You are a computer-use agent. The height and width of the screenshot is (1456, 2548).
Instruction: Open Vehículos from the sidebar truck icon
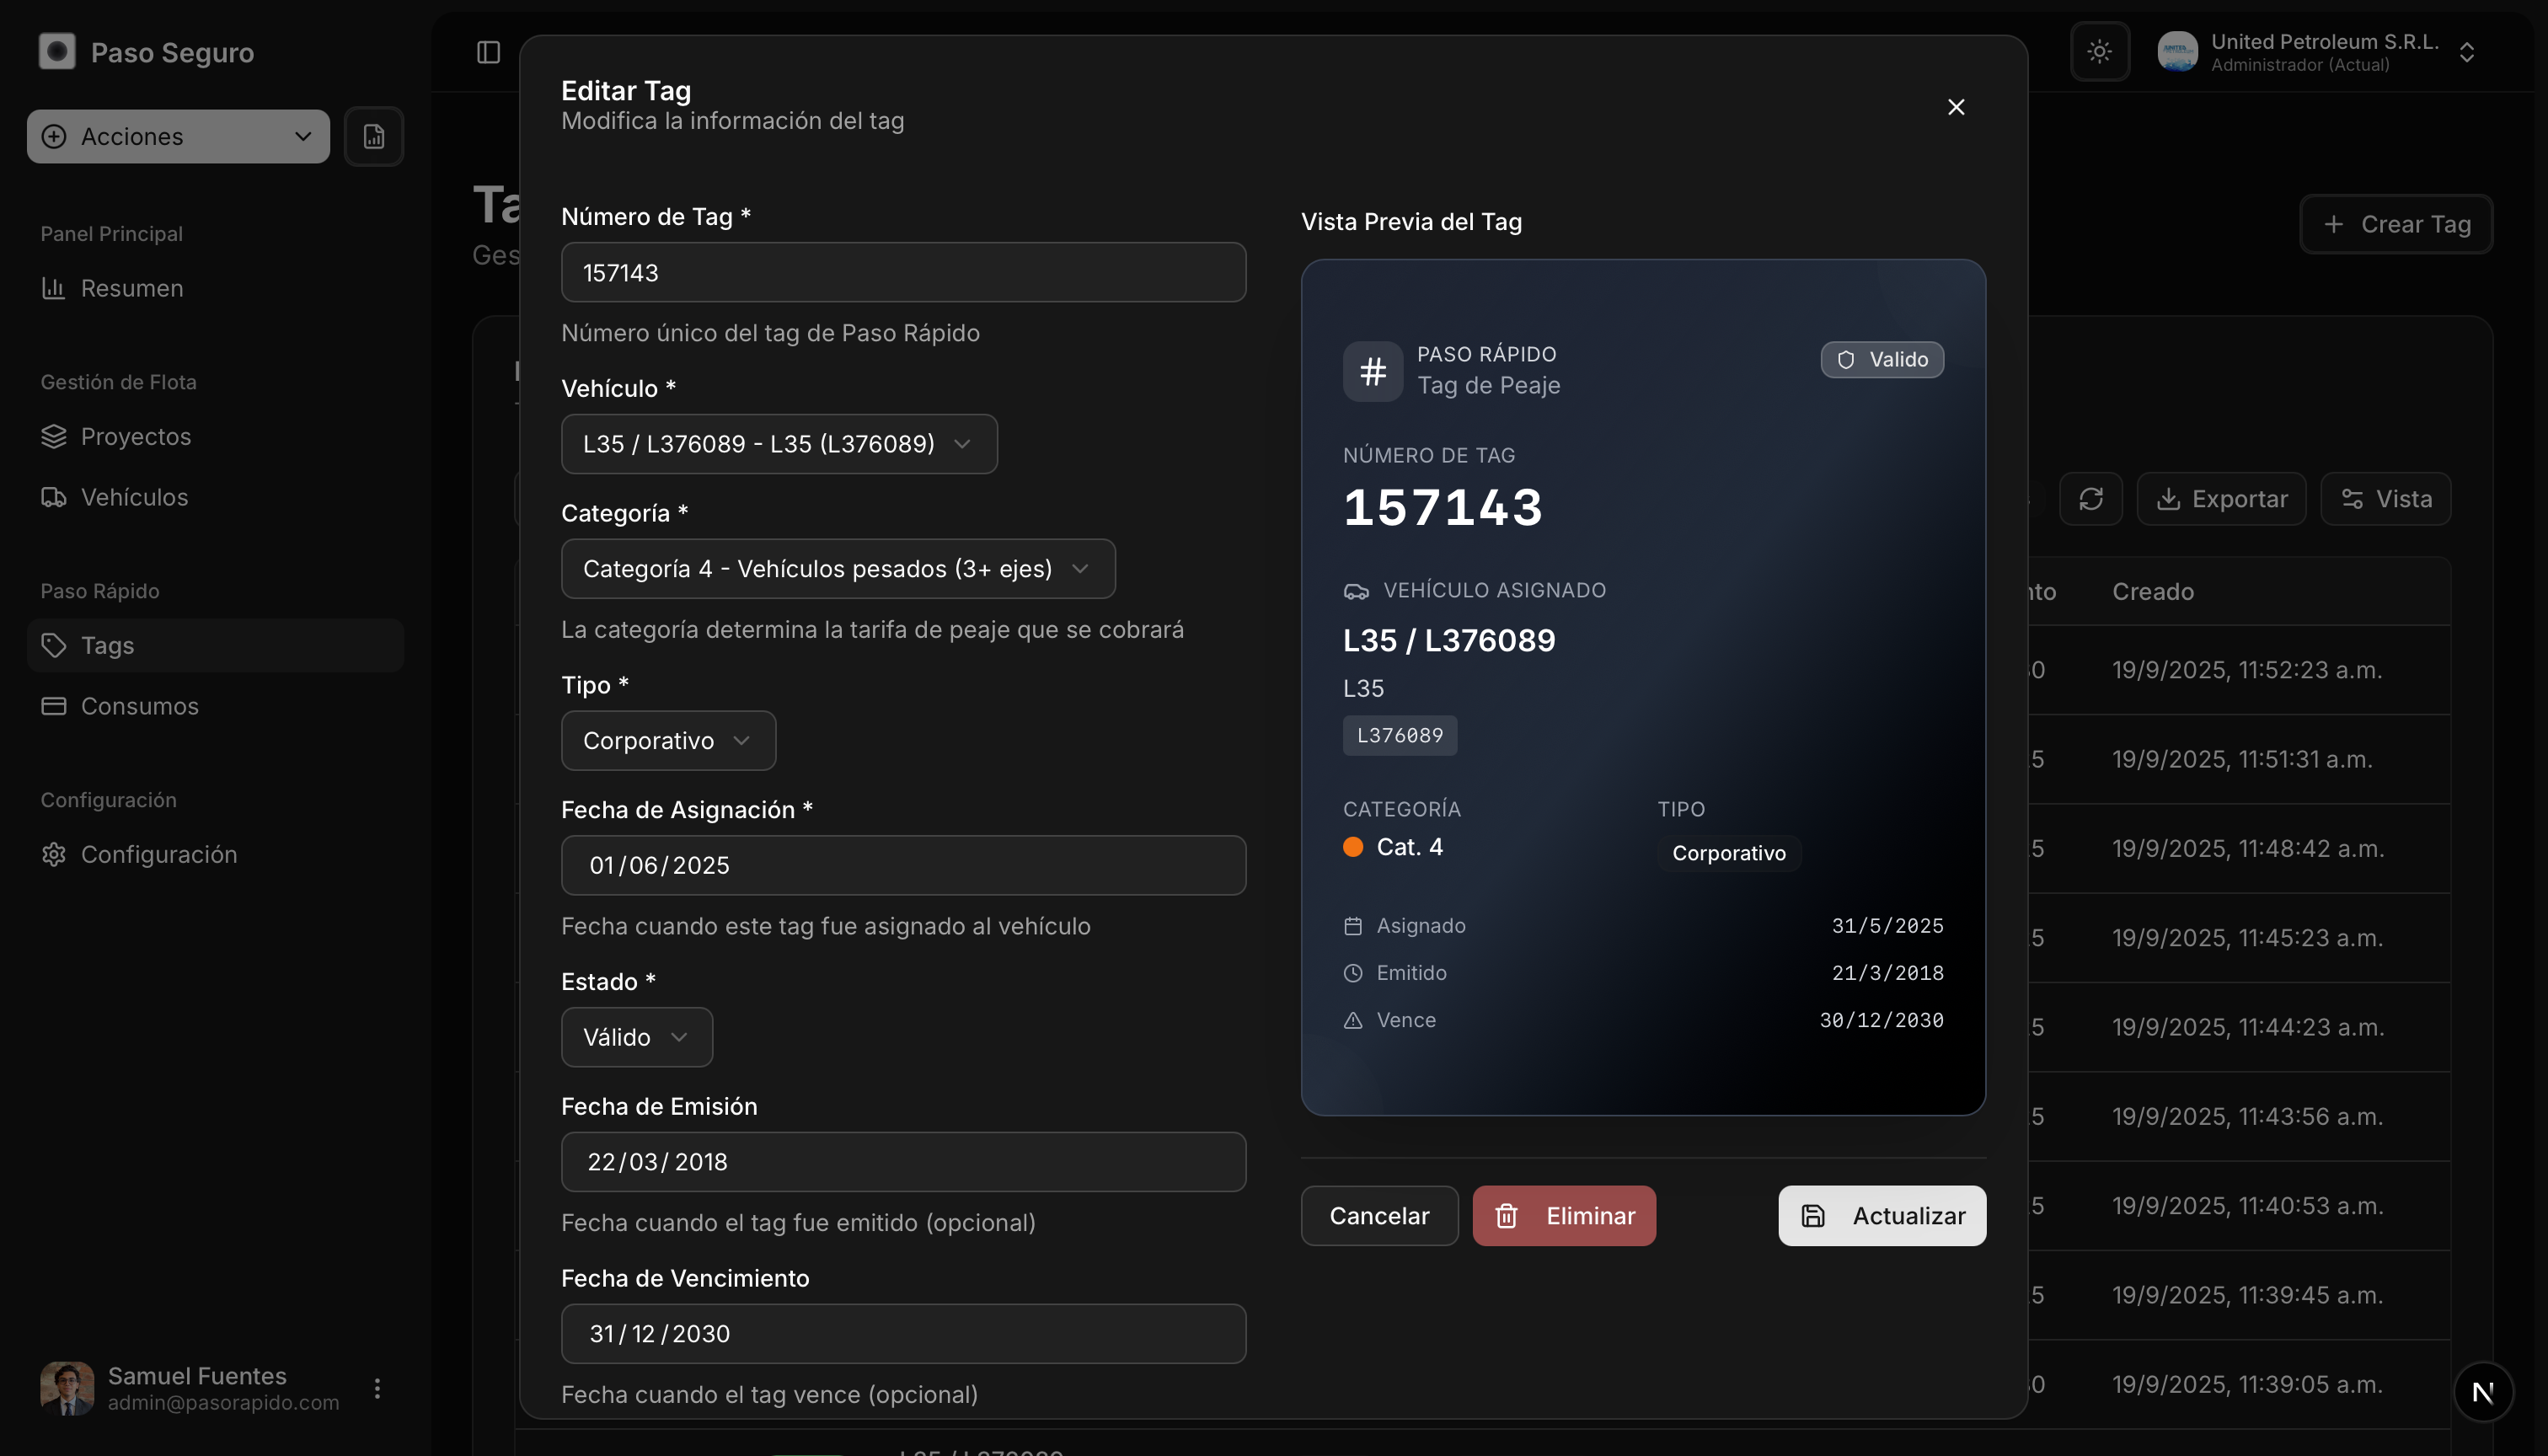tap(55, 496)
